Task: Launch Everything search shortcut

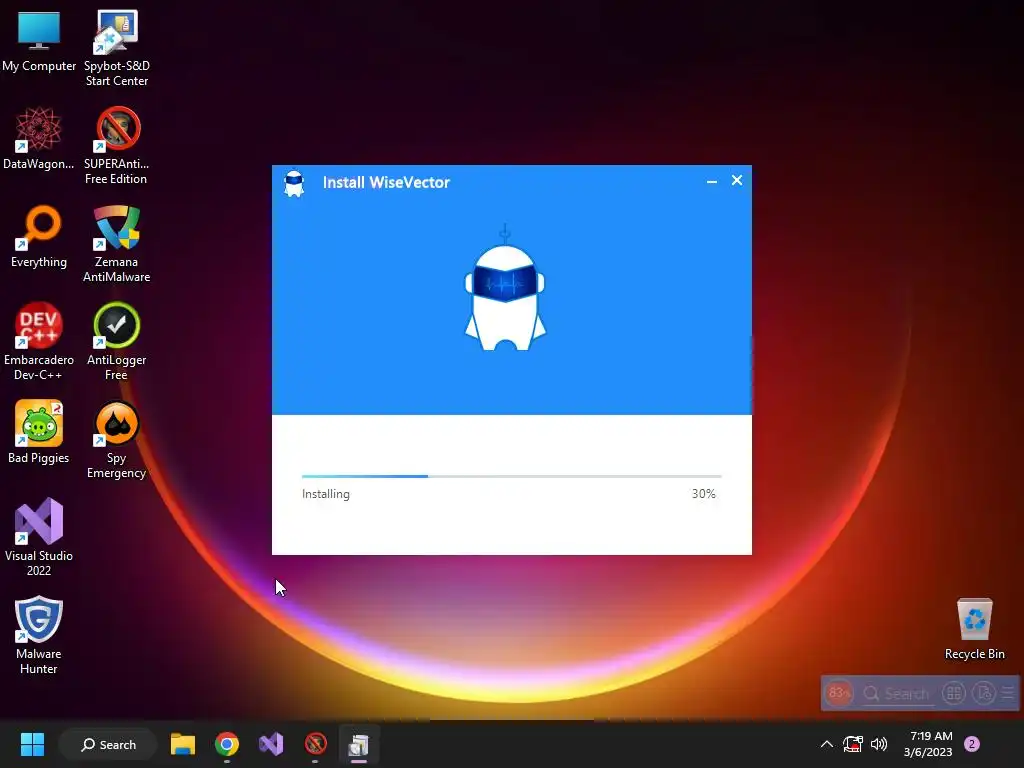Action: tap(39, 237)
